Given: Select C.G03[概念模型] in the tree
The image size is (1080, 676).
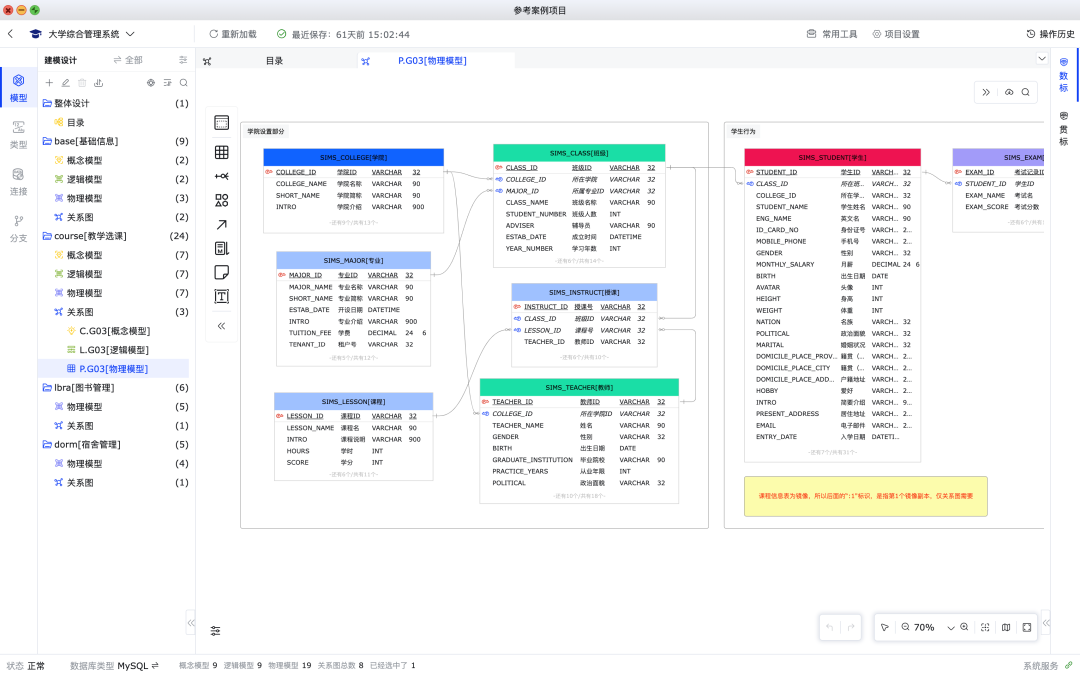Looking at the screenshot, I should coord(114,331).
